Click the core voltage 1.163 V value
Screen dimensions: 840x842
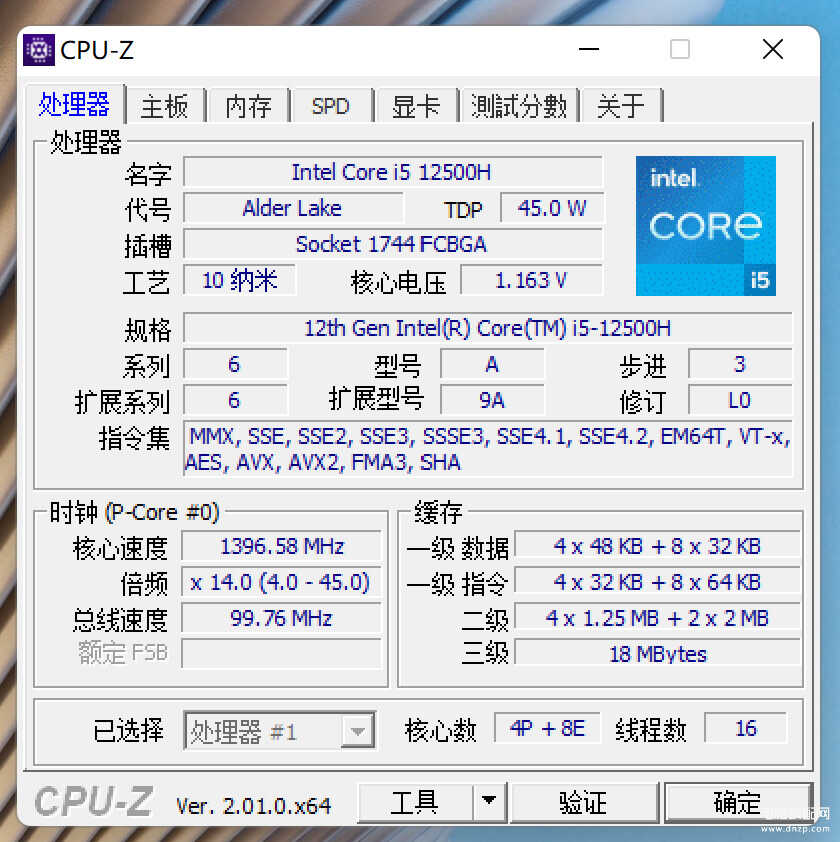(x=531, y=280)
